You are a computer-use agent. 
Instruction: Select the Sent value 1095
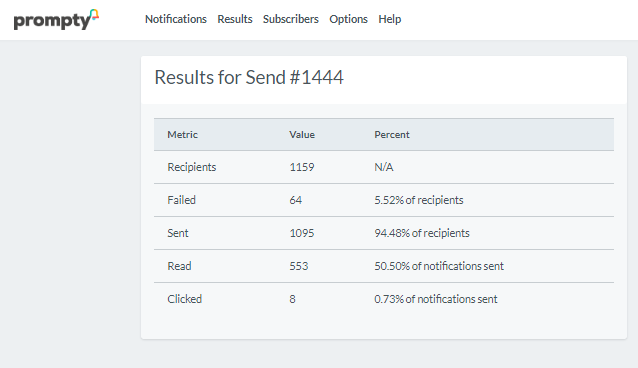point(302,233)
